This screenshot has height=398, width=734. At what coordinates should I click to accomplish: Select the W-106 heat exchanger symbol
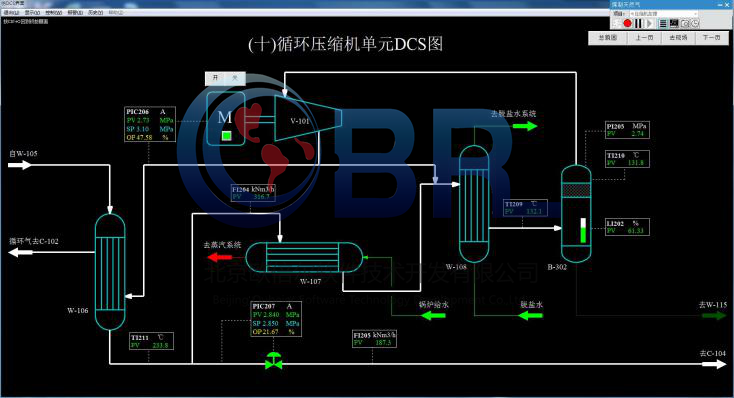click(110, 272)
